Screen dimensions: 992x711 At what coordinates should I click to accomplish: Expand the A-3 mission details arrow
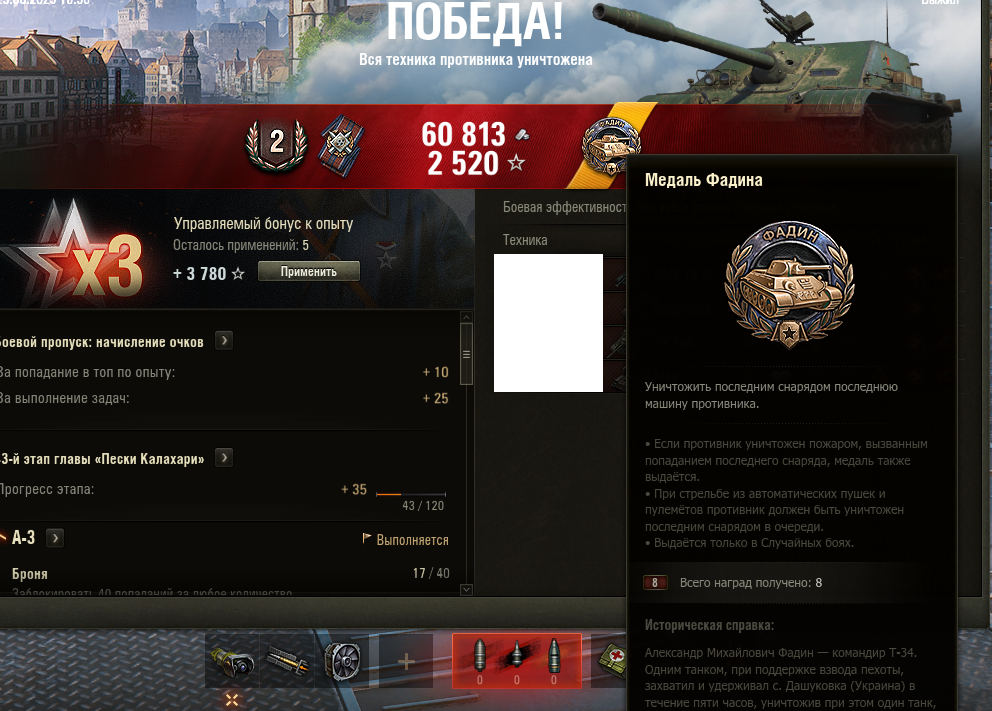click(55, 538)
